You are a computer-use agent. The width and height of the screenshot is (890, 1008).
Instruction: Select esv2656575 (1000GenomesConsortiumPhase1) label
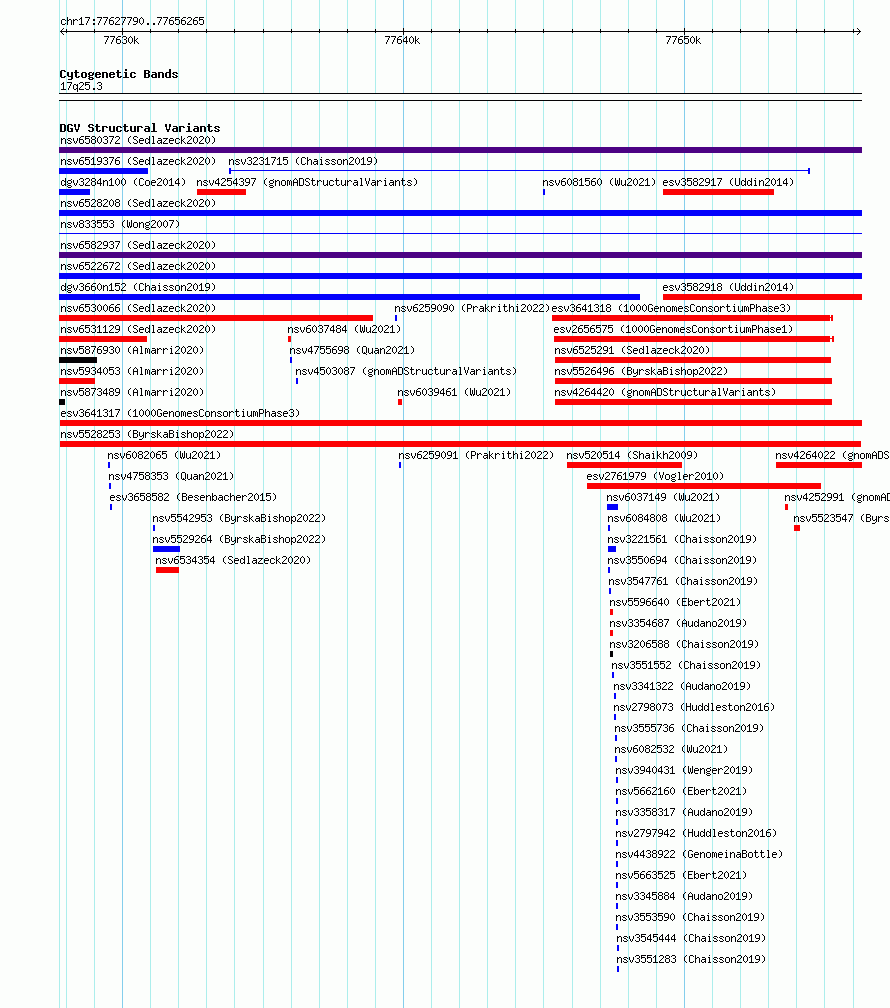click(x=673, y=329)
